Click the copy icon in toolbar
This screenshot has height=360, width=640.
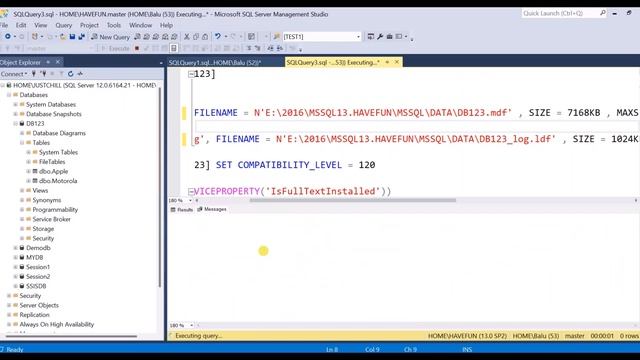click(x=196, y=37)
